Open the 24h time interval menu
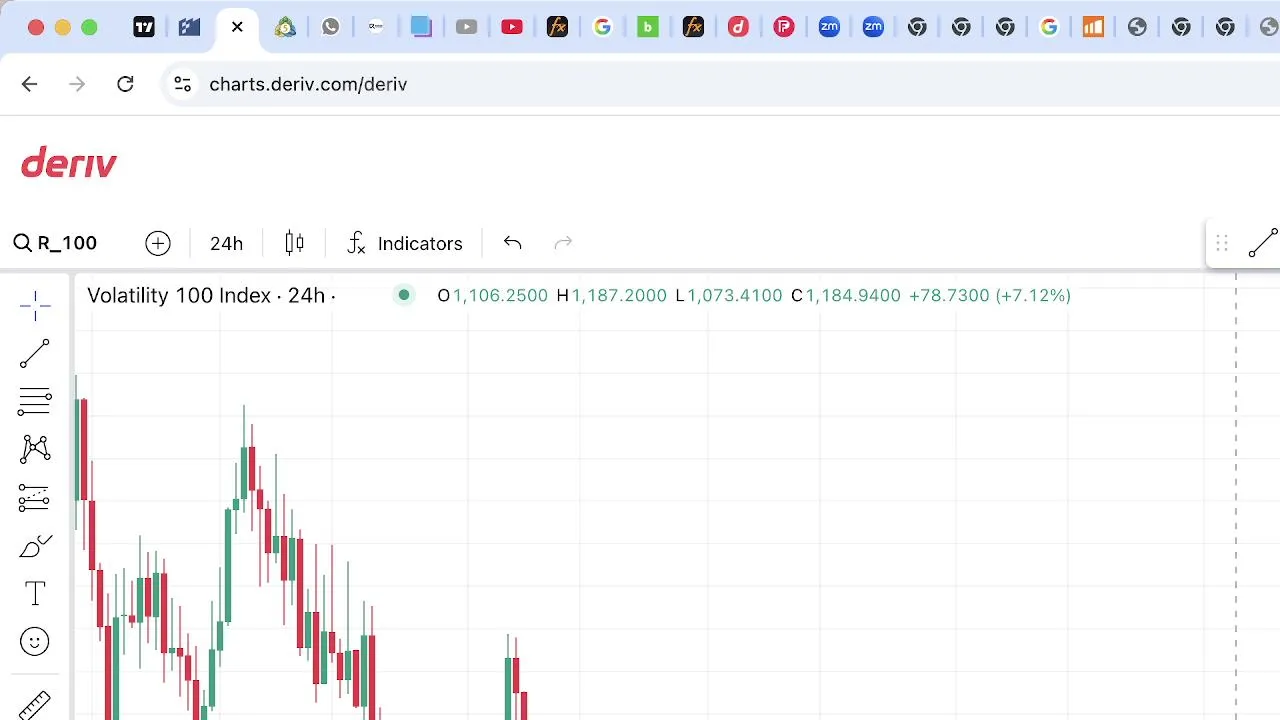 (x=226, y=243)
